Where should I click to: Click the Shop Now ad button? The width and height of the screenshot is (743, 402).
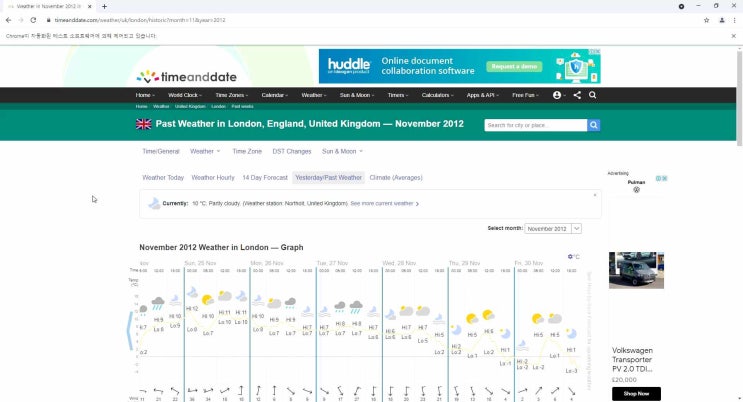coord(636,393)
